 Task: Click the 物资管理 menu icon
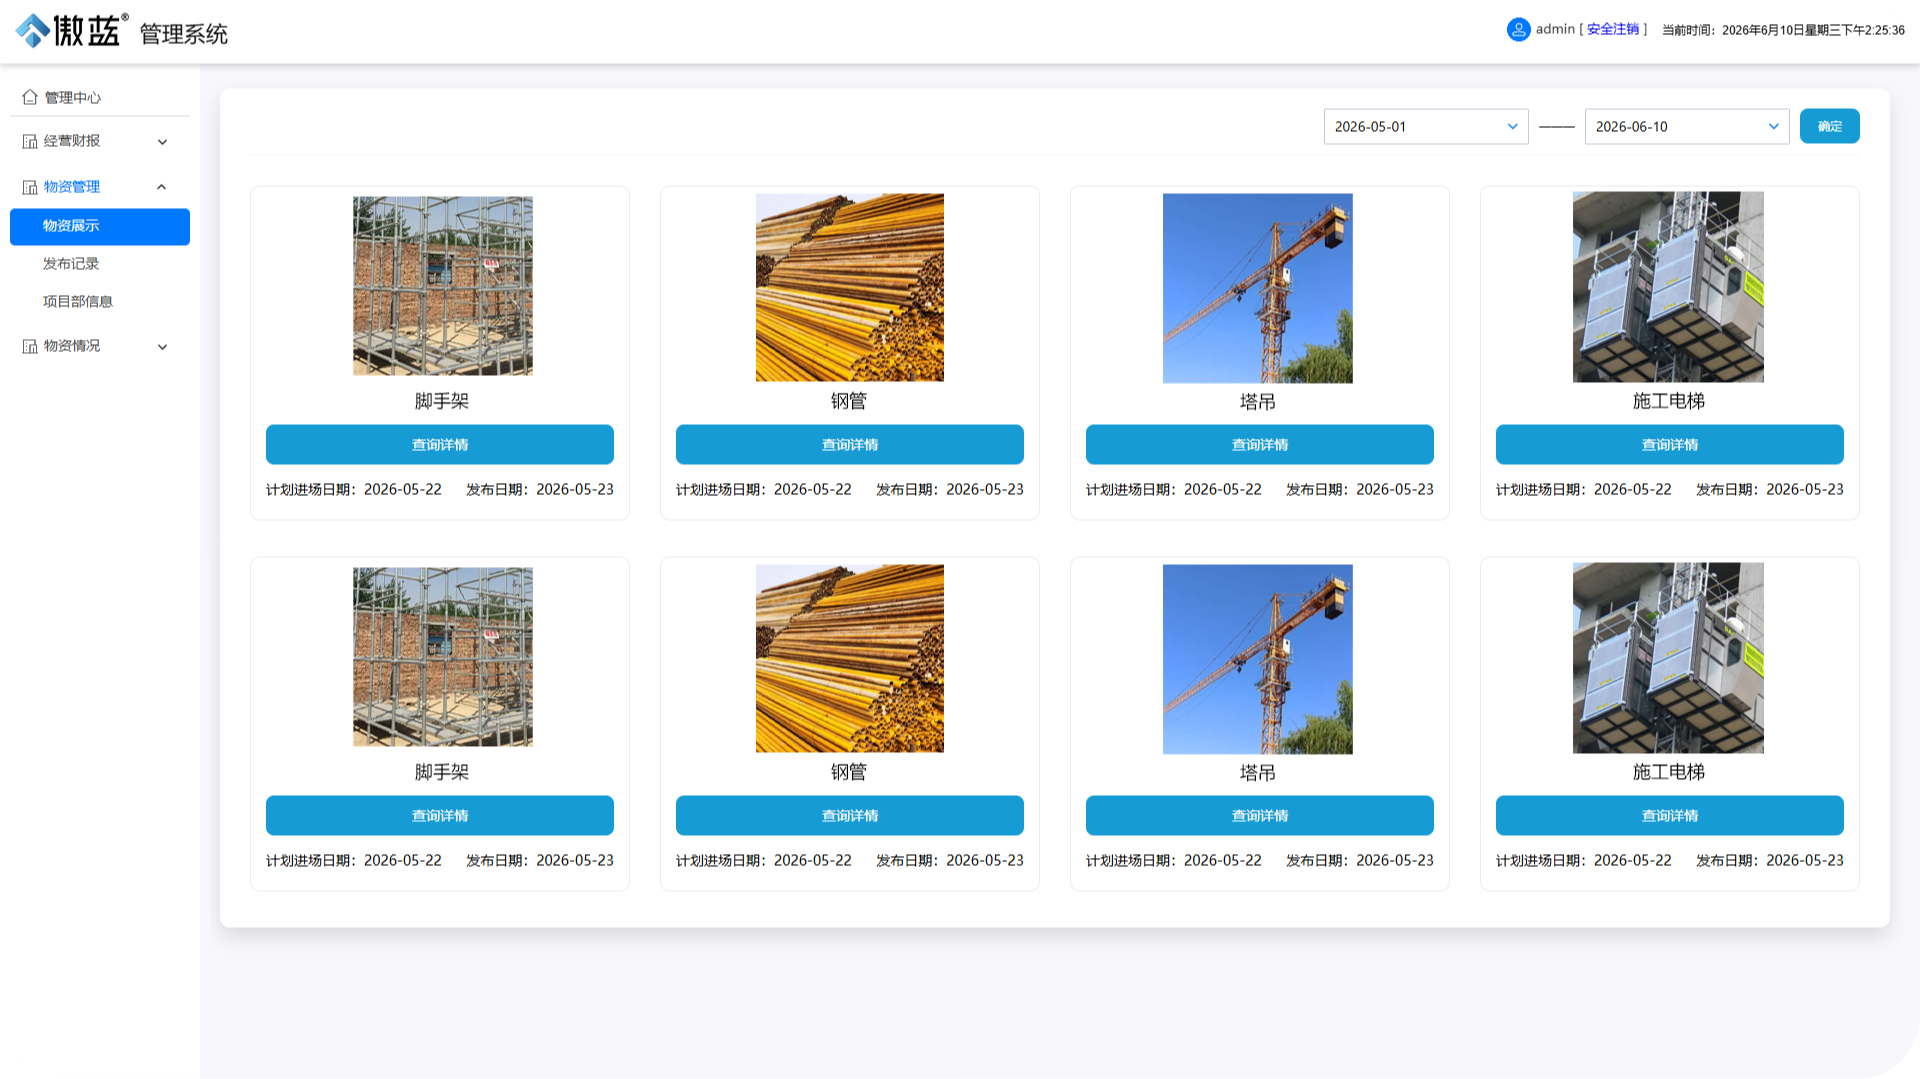point(30,187)
